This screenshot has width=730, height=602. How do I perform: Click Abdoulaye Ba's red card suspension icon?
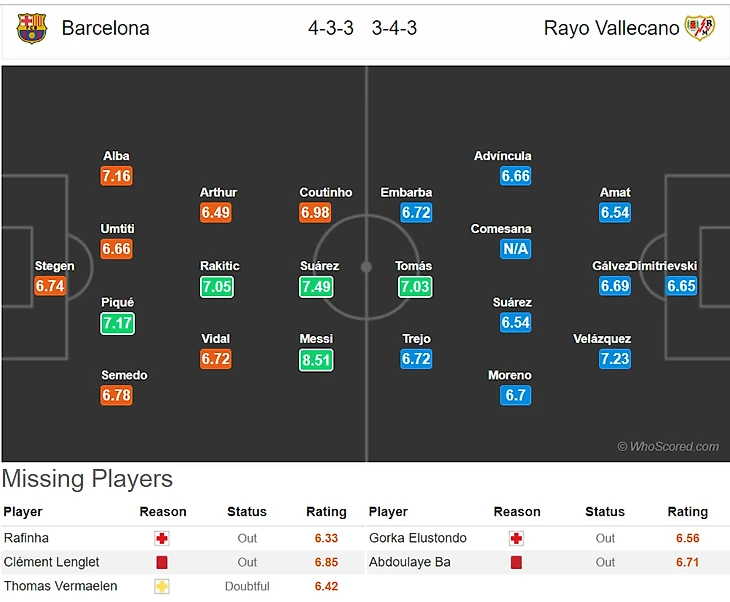tap(516, 562)
